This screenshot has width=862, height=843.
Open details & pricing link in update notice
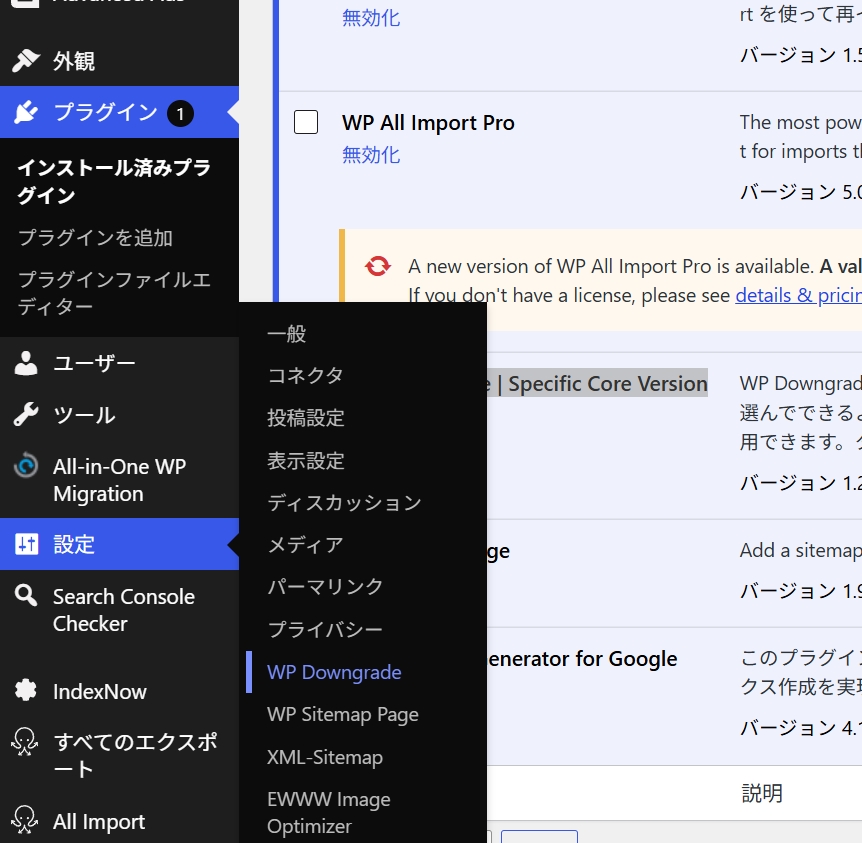[x=799, y=295]
